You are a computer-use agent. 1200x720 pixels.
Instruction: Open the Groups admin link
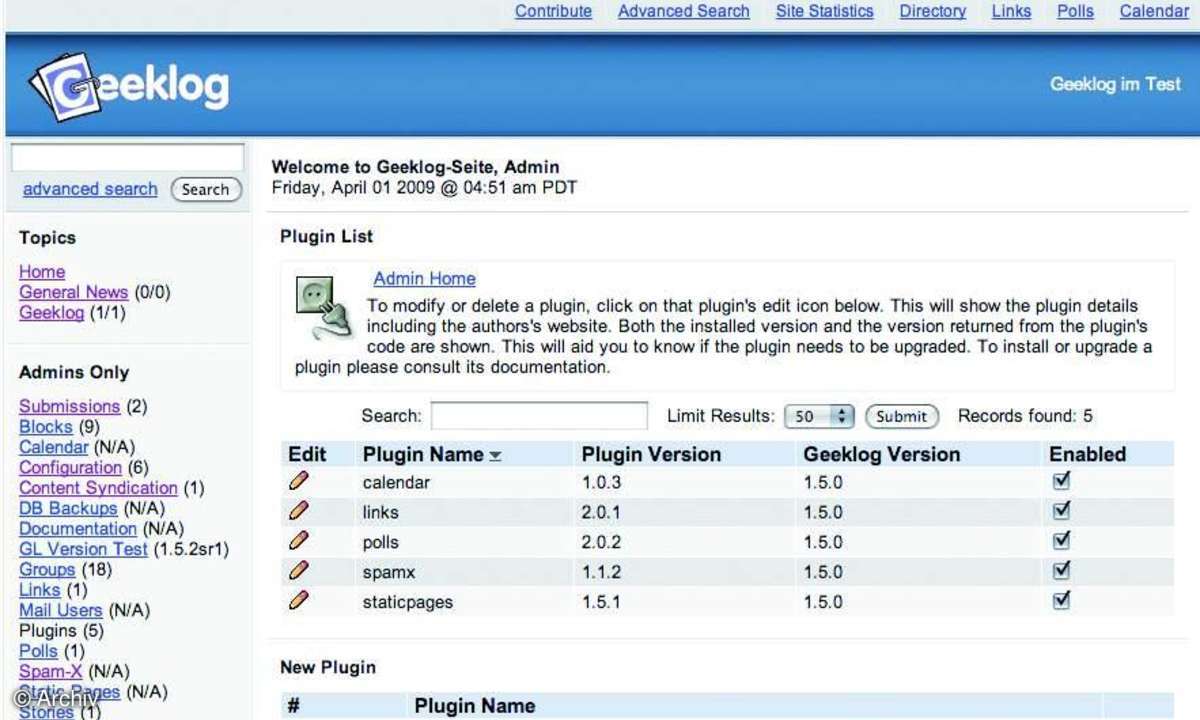click(x=47, y=569)
